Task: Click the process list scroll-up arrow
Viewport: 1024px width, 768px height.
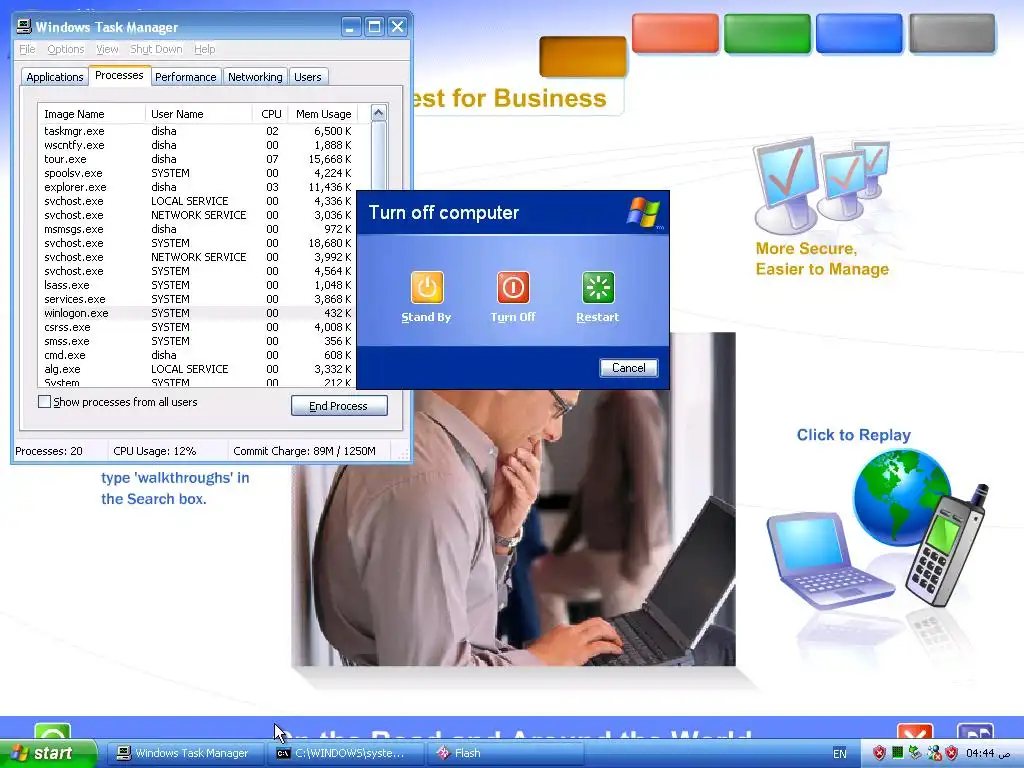Action: pyautogui.click(x=378, y=113)
